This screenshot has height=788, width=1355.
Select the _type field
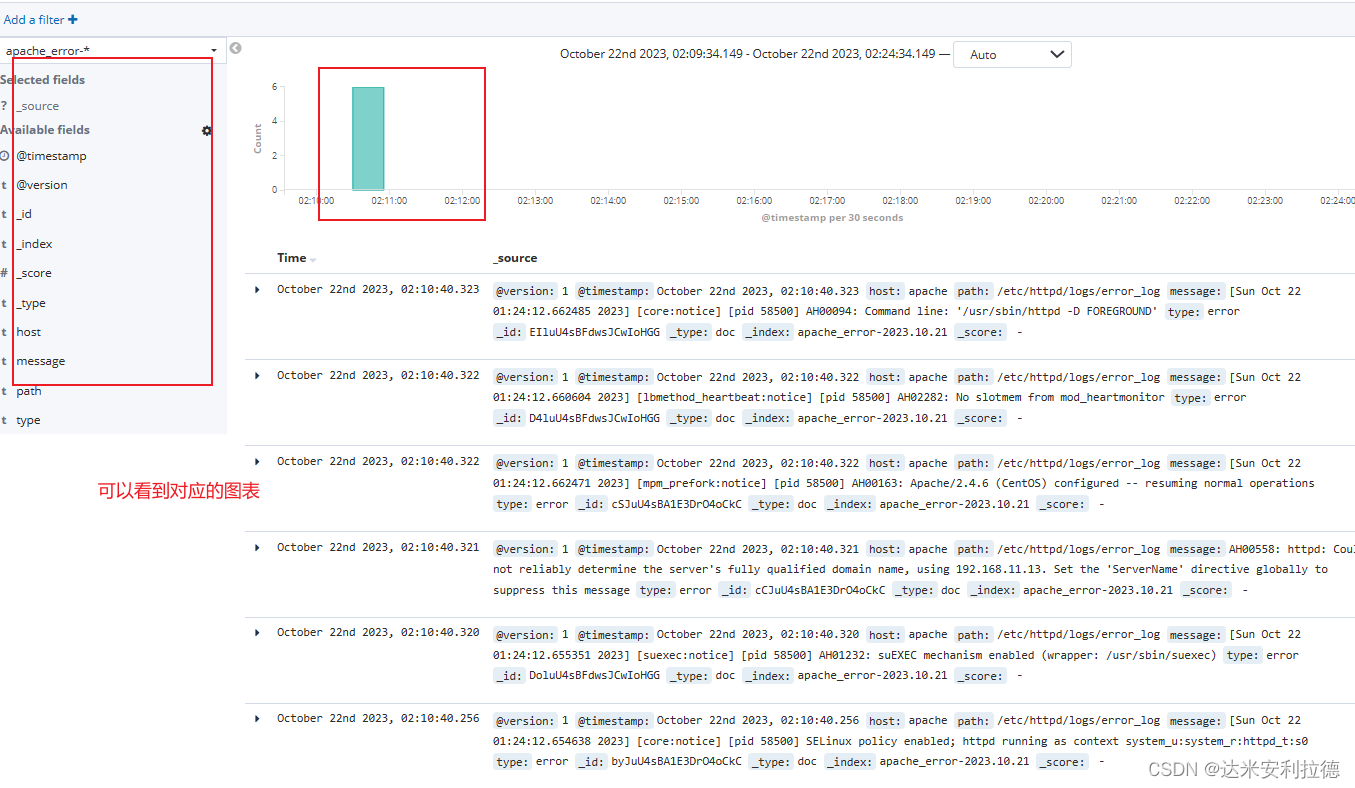31,303
